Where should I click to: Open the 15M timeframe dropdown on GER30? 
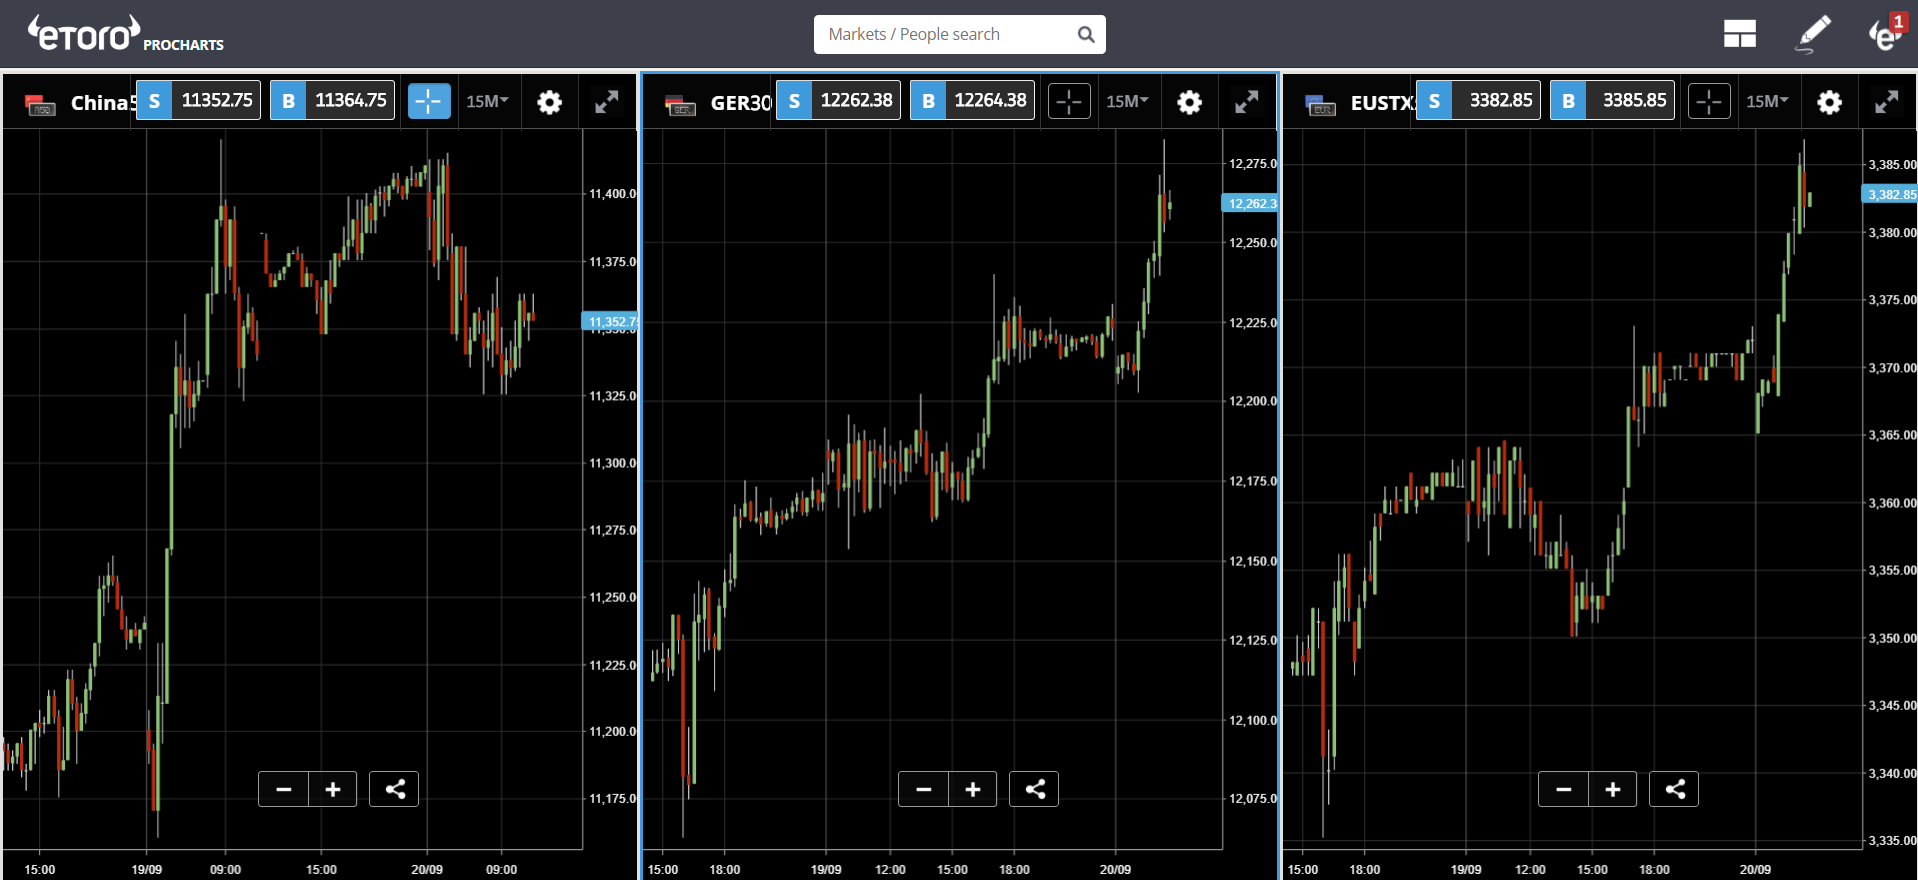1128,101
